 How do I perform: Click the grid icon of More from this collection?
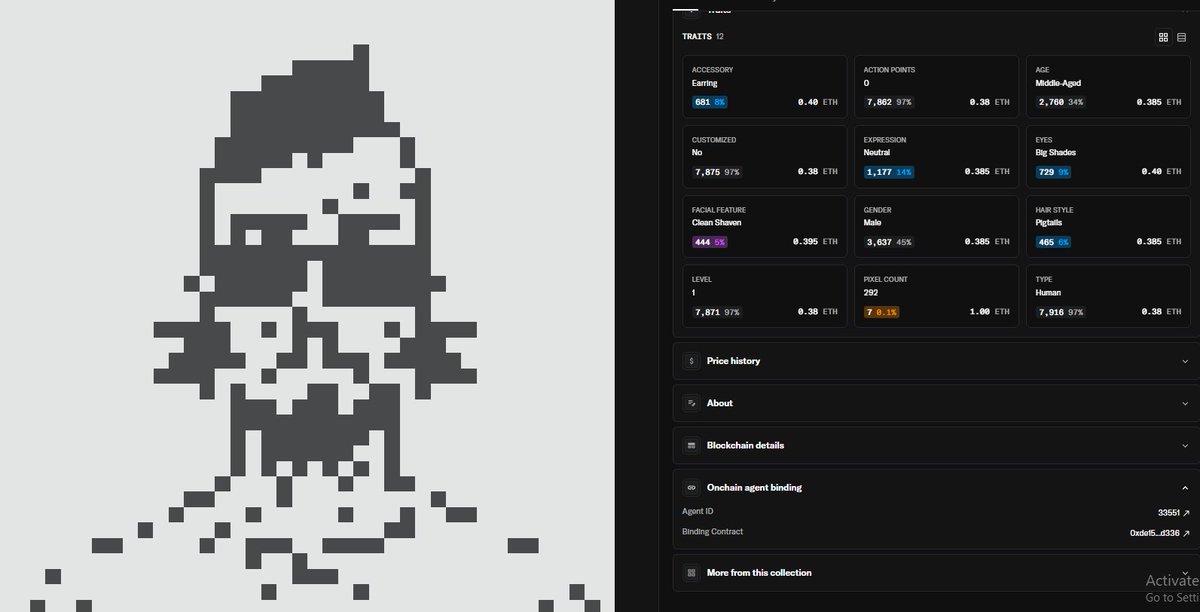point(690,573)
